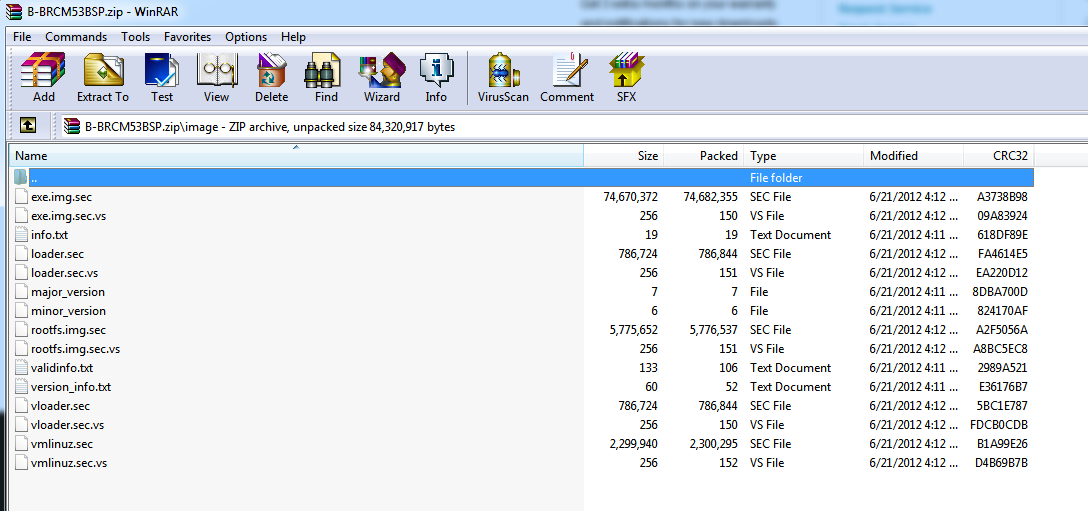Viewport: 1088px width, 511px height.
Task: Open the Commands menu
Action: pos(76,37)
